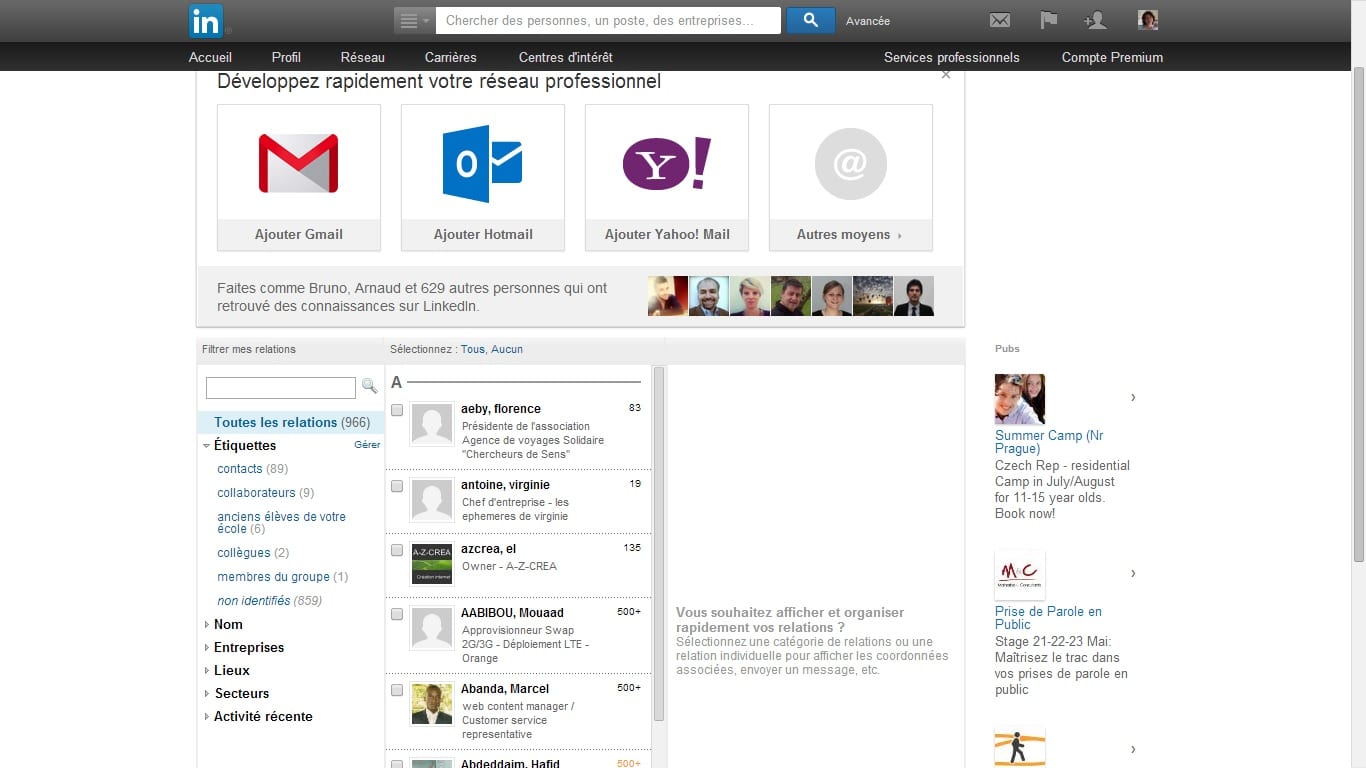This screenshot has width=1366, height=768.
Task: Click the Ajouter Yahoo! Mail button
Action: point(667,234)
